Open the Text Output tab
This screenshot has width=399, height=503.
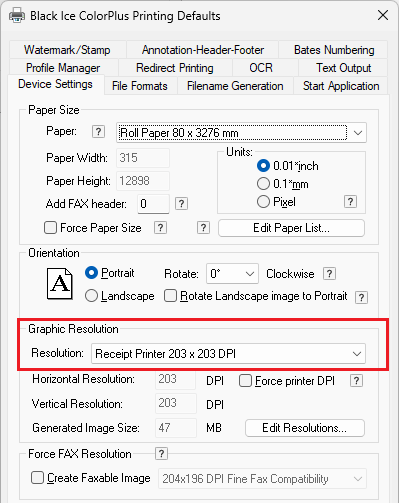[344, 68]
